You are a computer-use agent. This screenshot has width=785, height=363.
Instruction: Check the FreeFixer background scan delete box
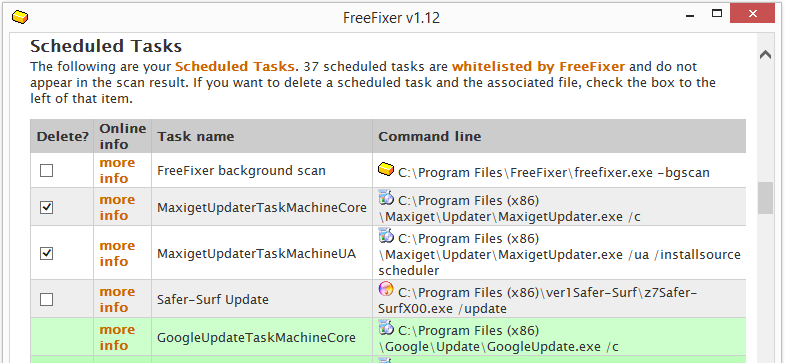47,171
